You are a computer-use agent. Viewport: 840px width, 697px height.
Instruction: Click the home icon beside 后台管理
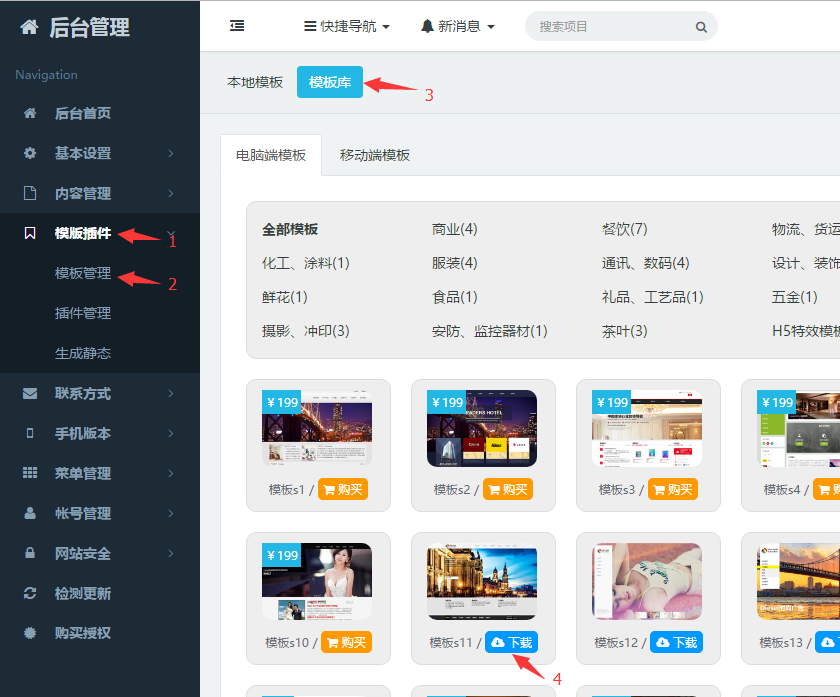(x=30, y=28)
